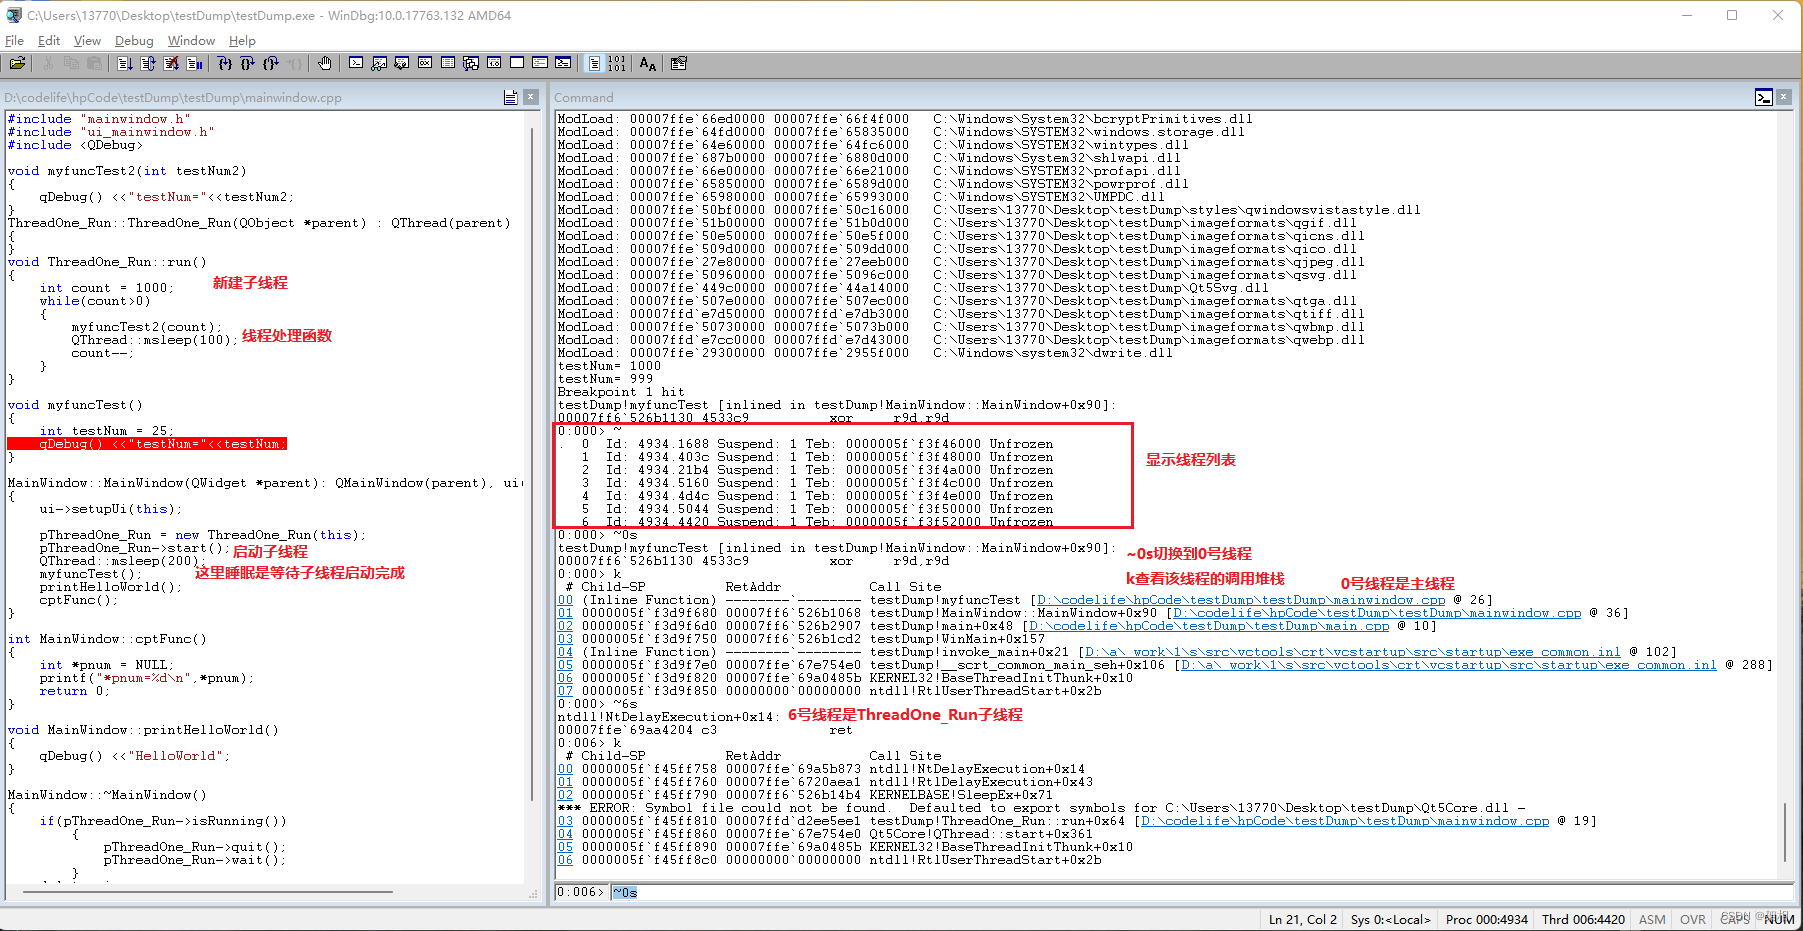Open the Edit menu
Screen dimensions: 1803x931
[x=49, y=41]
